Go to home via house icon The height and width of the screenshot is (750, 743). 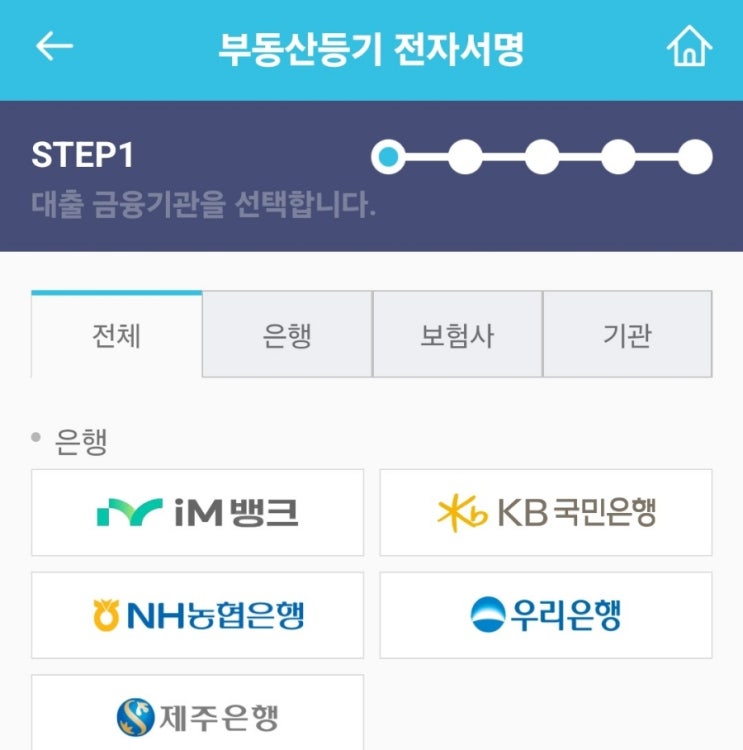tap(689, 45)
